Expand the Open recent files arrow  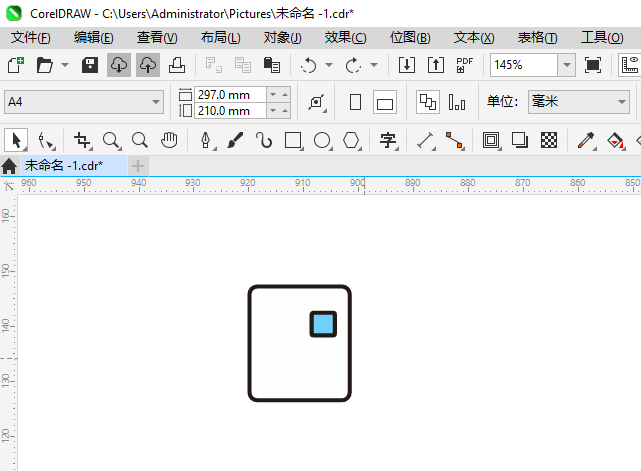point(65,65)
